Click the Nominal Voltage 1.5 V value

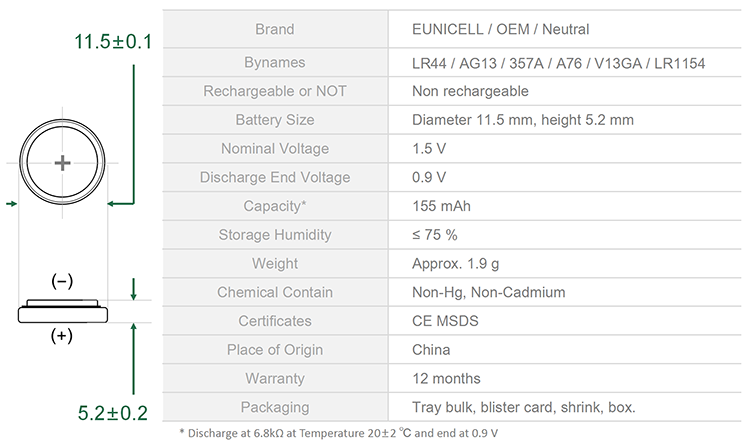tap(429, 148)
